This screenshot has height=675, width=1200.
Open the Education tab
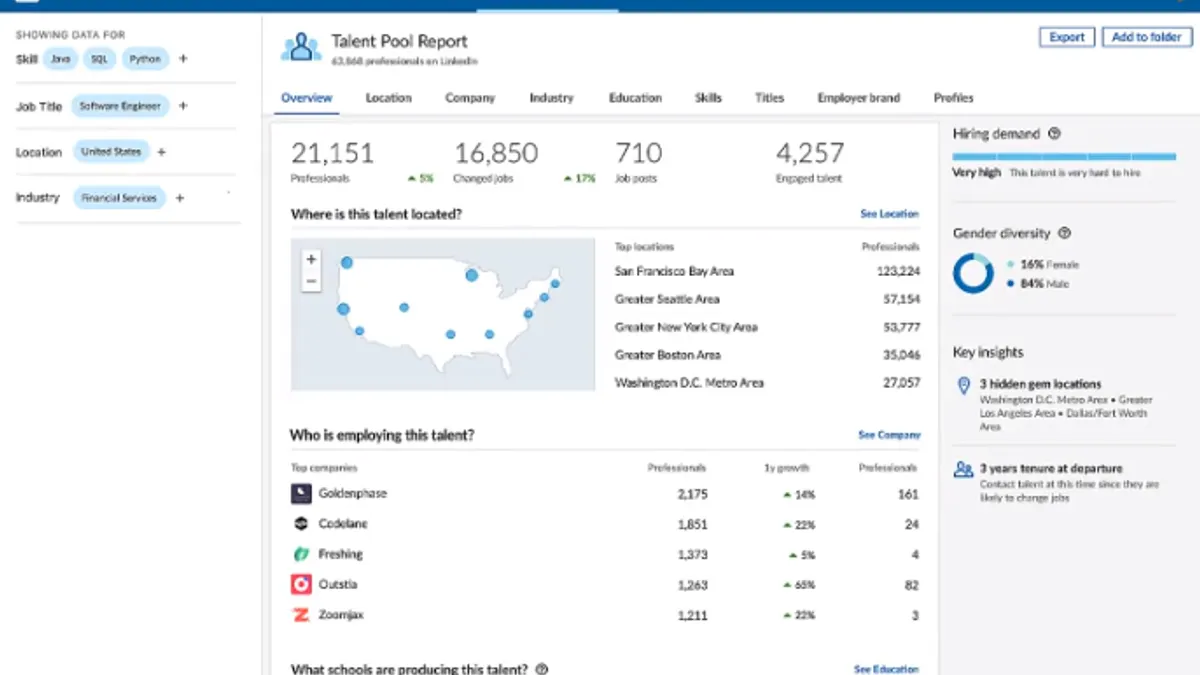(x=635, y=98)
